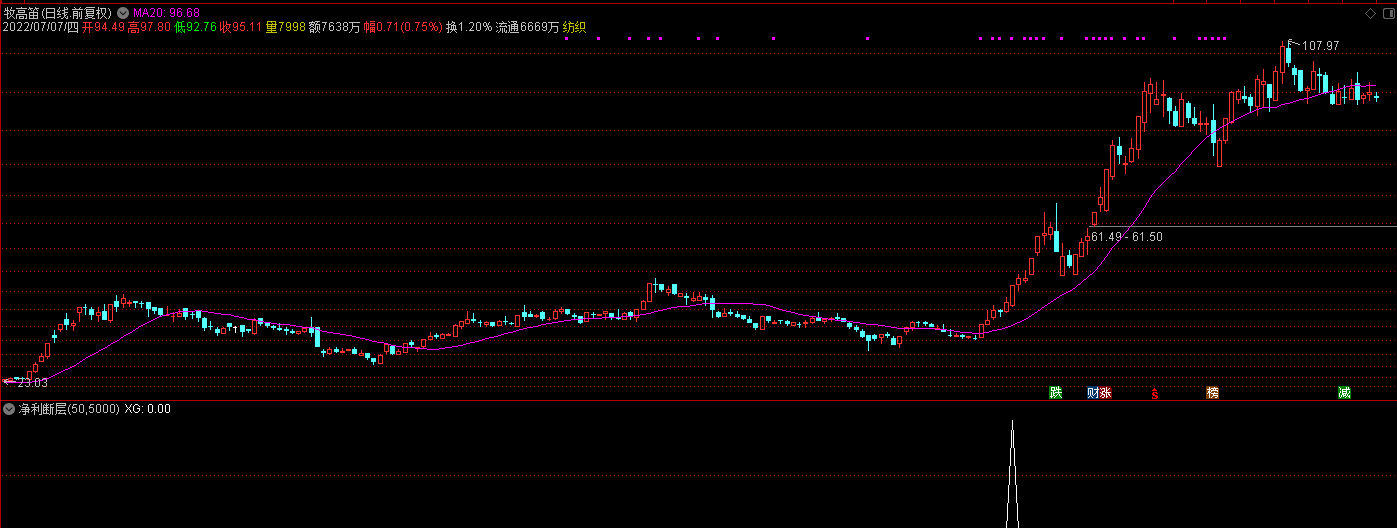Toggle the side panel icon at top right
Screen dimensions: 1397x528
(x=1388, y=13)
